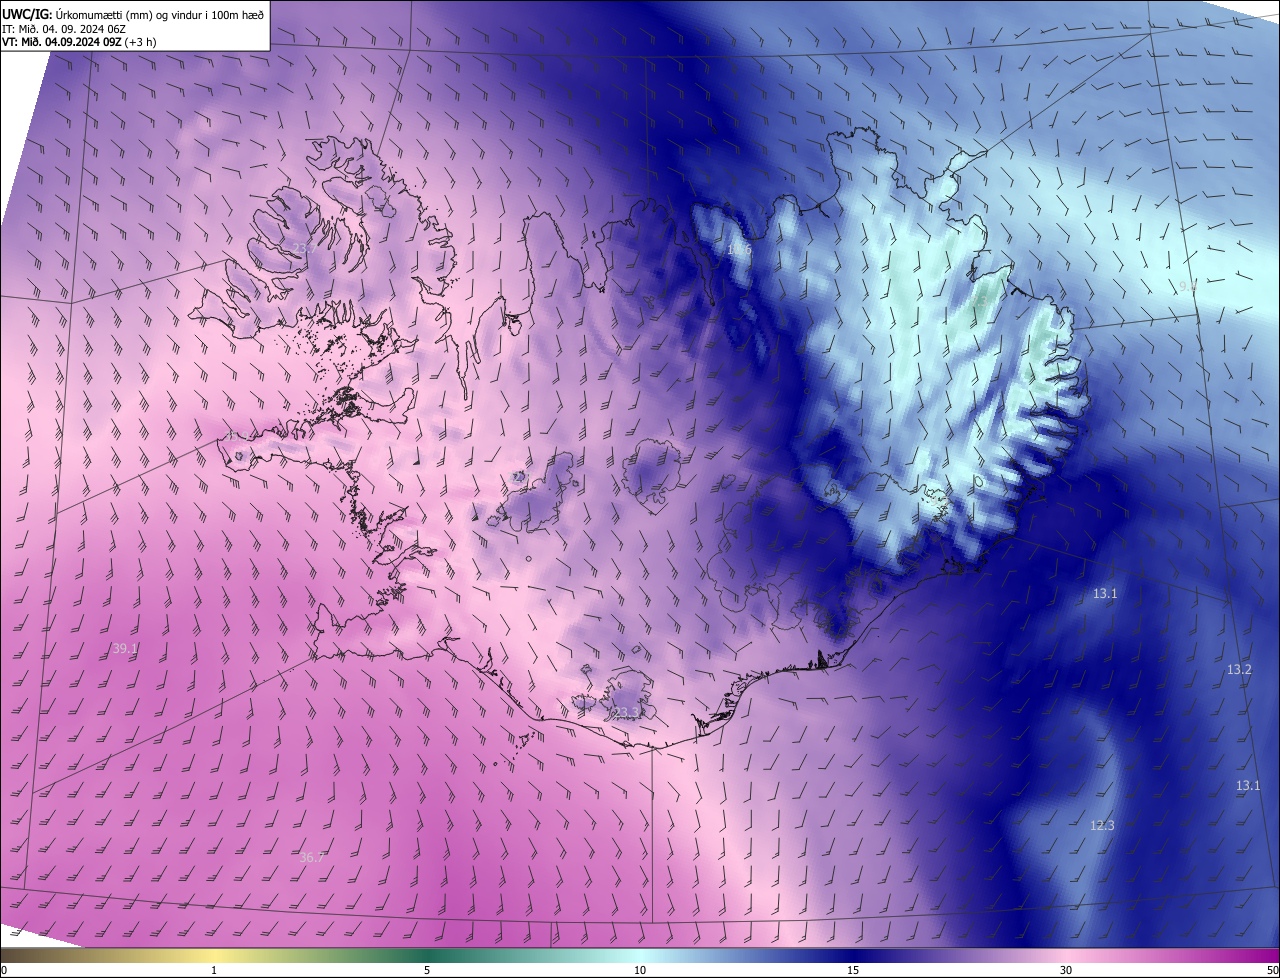Click the 39.1 value on the map
The width and height of the screenshot is (1280, 978).
[x=125, y=649]
